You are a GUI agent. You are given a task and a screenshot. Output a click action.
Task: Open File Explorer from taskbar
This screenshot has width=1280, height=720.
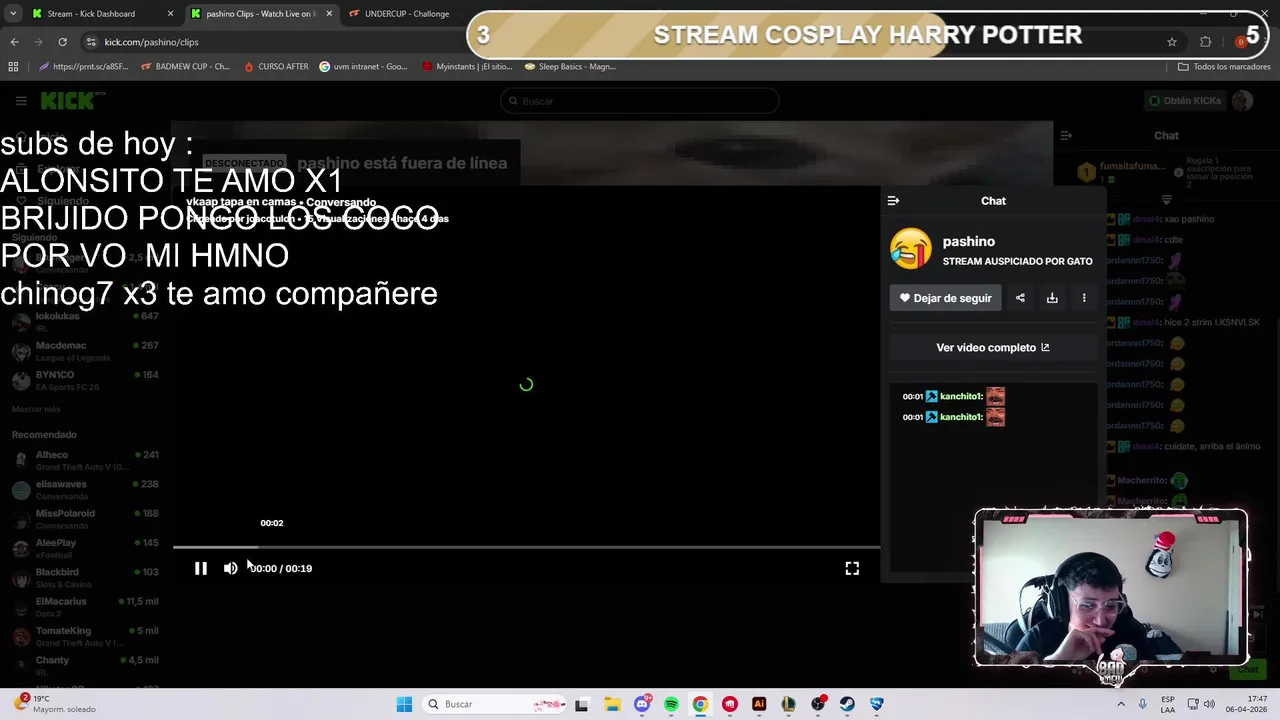point(612,704)
